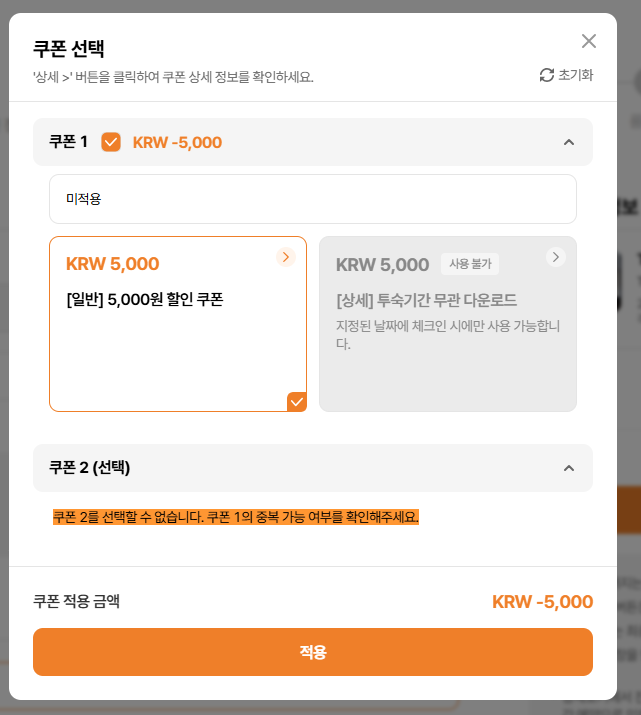Collapse the 쿠폰 1 section chevron
The image size is (641, 715).
coord(569,142)
